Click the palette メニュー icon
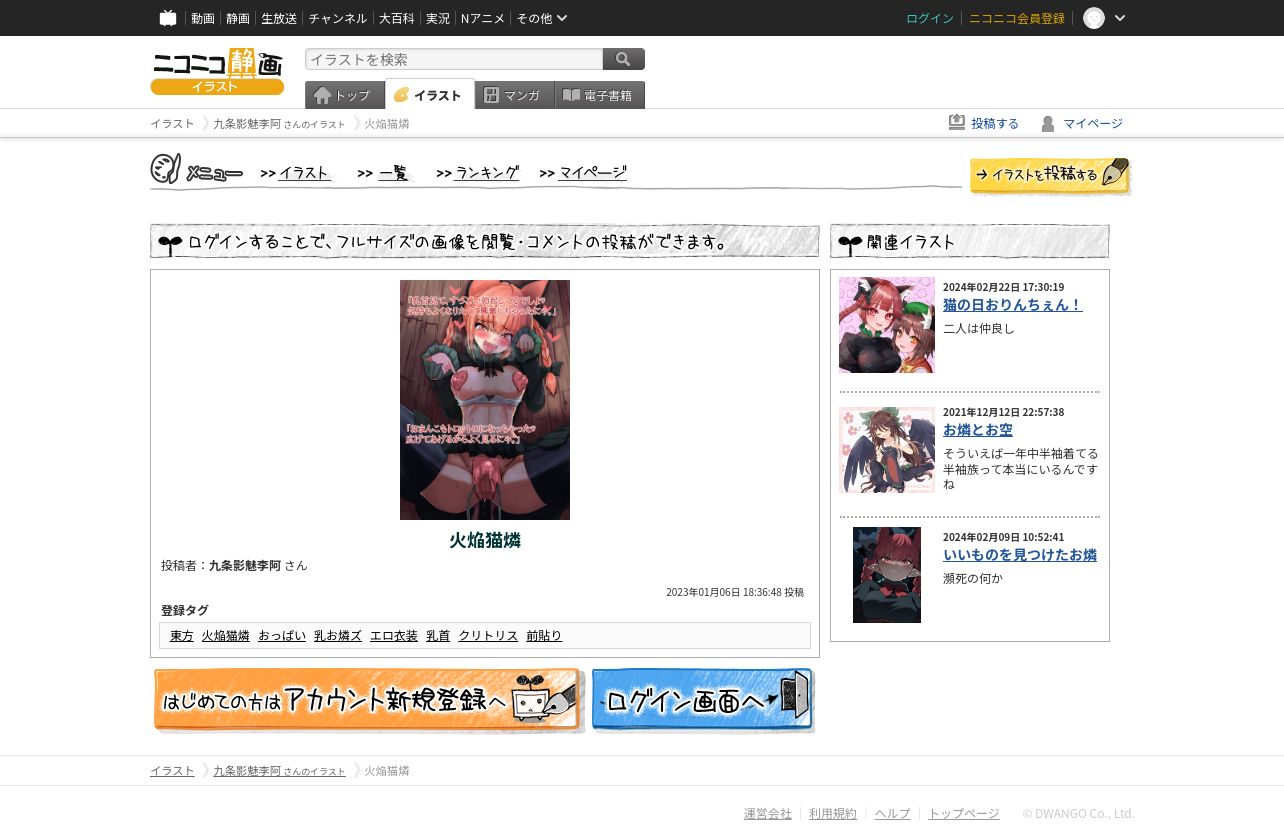This screenshot has height=840, width=1284. [x=166, y=169]
